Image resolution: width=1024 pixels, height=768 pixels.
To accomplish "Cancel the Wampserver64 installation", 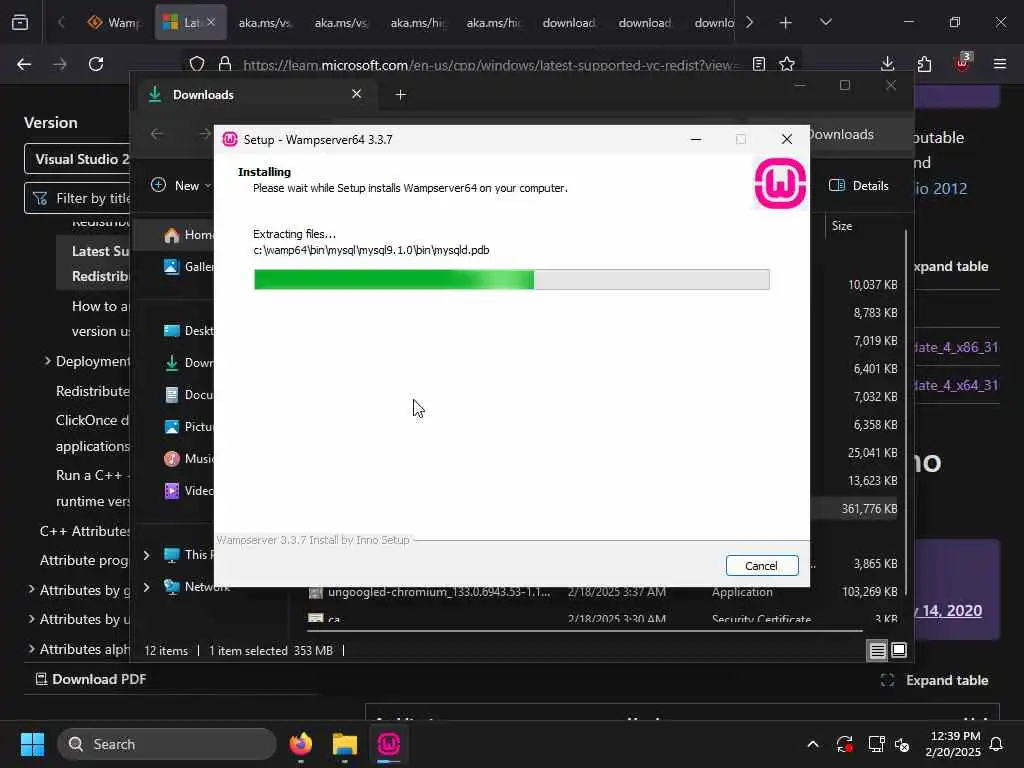I will tap(761, 566).
